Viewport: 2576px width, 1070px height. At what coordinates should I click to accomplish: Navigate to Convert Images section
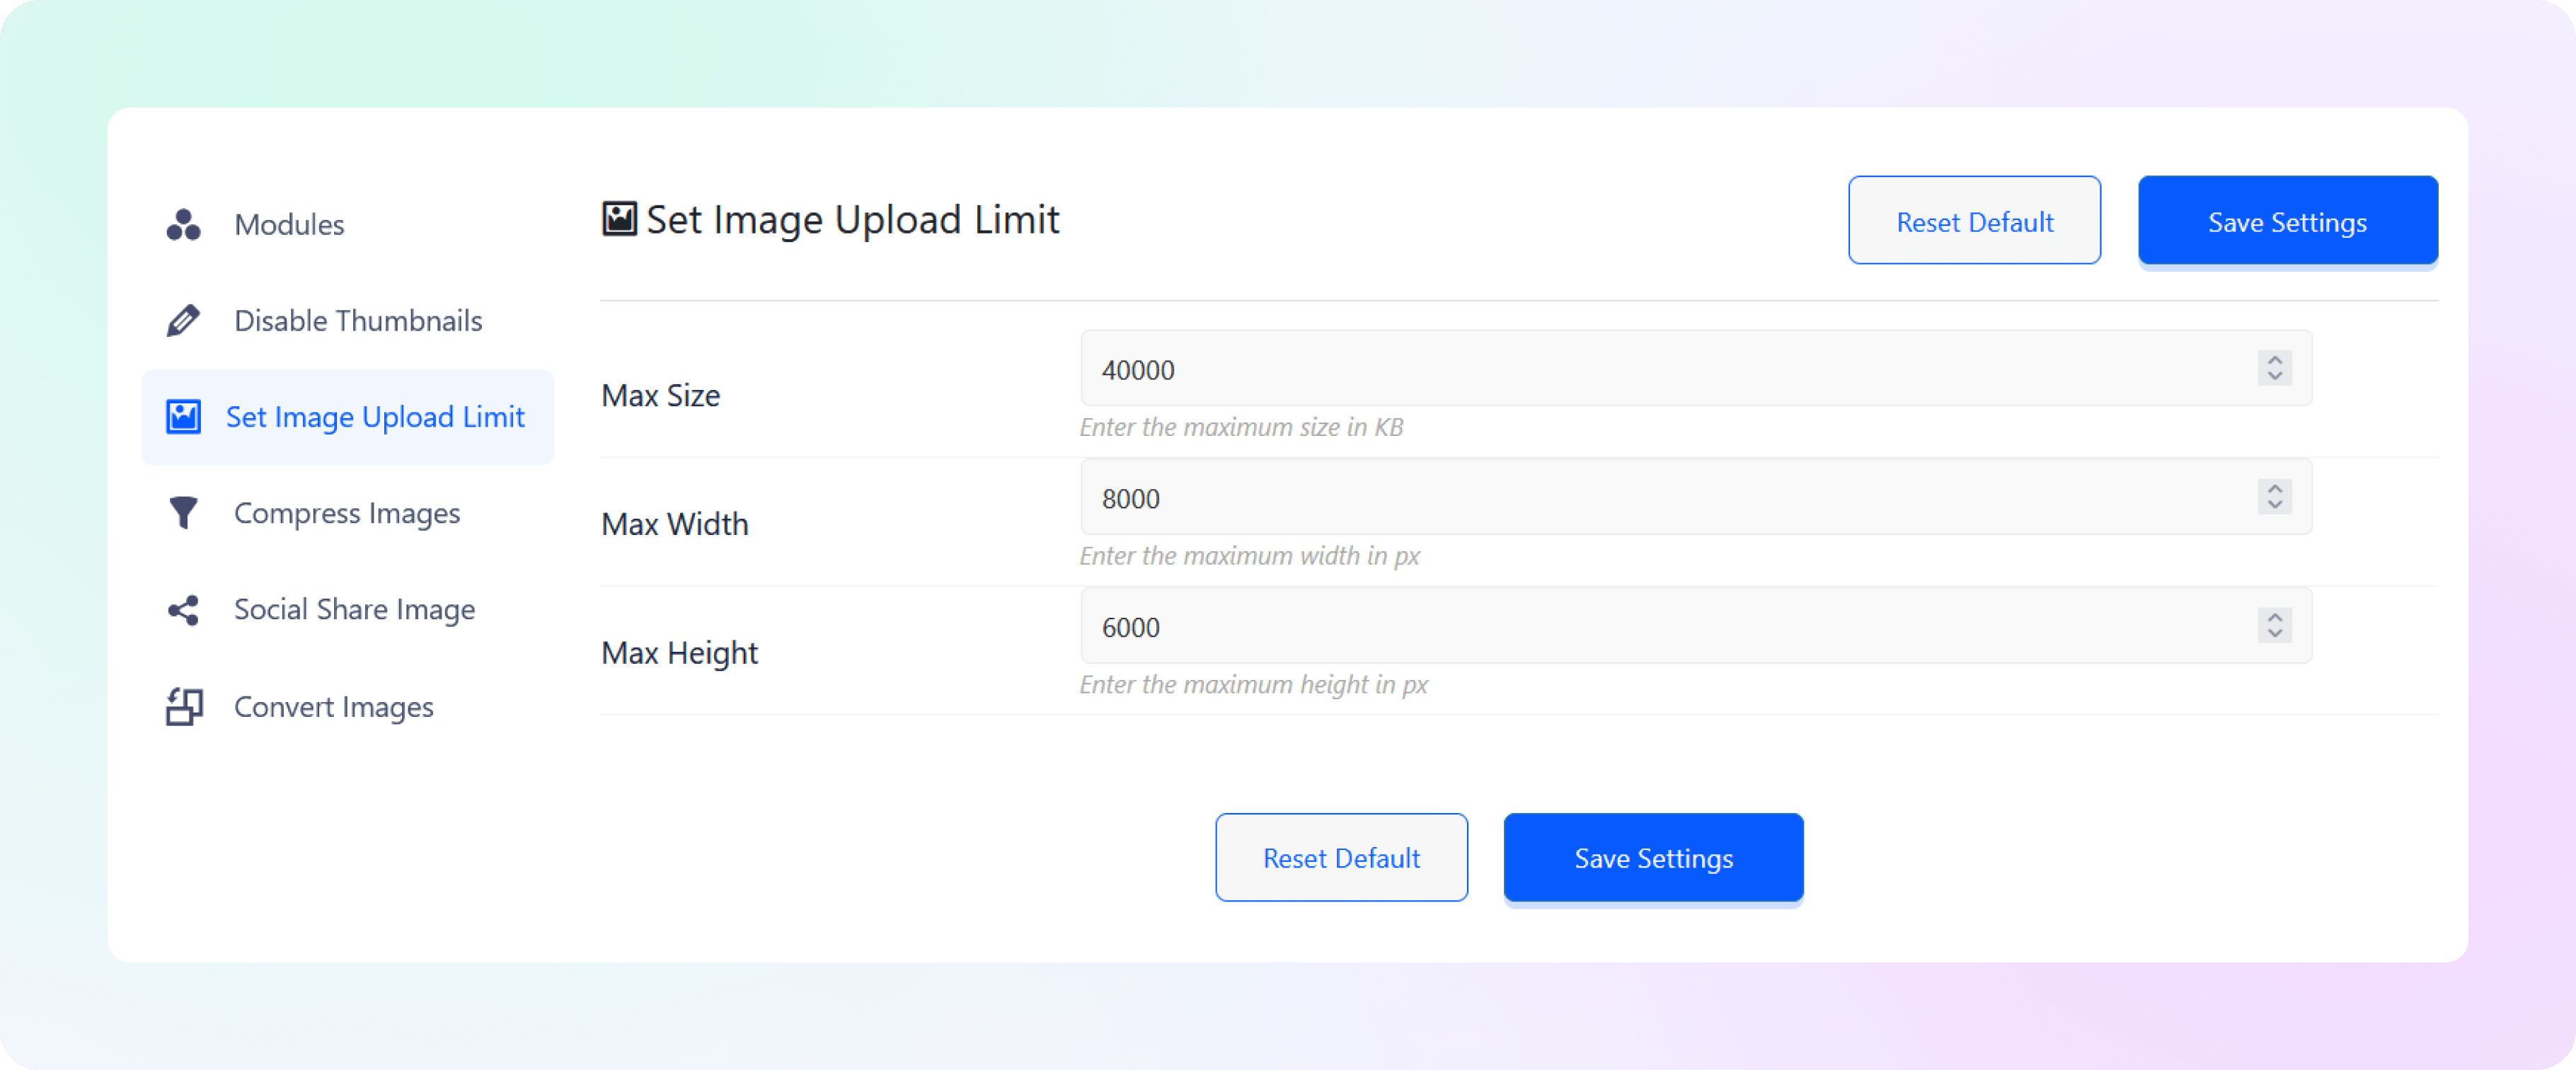(347, 706)
